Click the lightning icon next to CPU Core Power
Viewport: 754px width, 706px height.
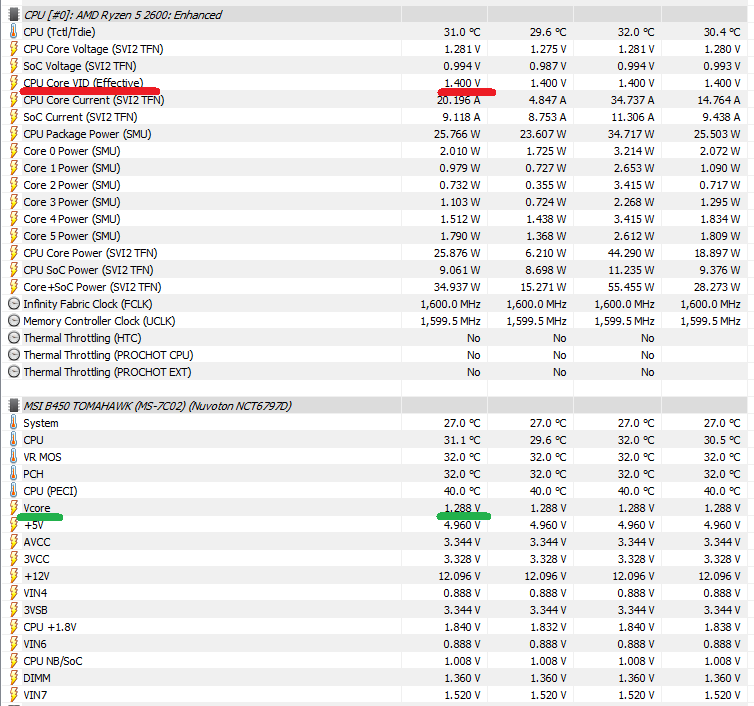tap(13, 253)
